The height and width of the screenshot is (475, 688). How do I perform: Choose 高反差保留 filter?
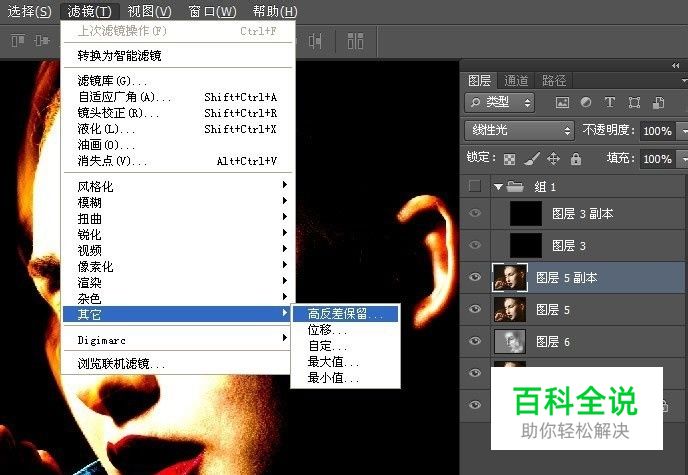pyautogui.click(x=345, y=314)
